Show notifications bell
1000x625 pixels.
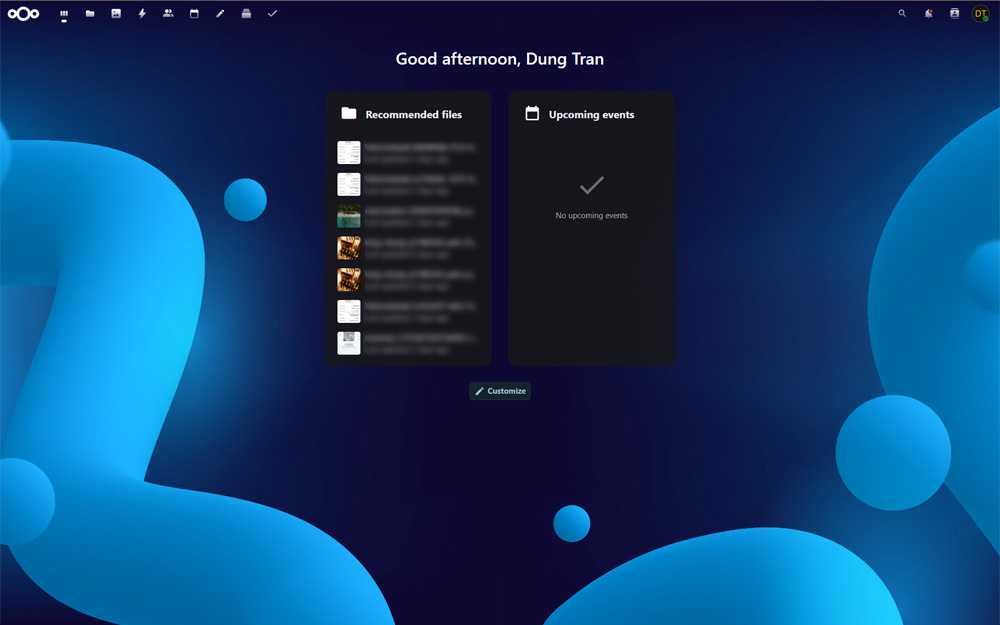pos(929,13)
